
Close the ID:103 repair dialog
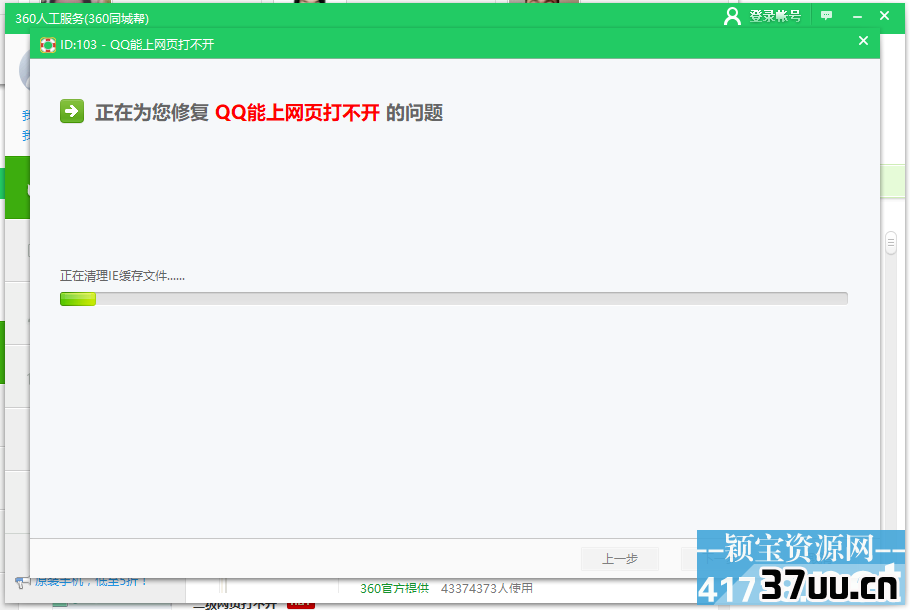[x=863, y=41]
